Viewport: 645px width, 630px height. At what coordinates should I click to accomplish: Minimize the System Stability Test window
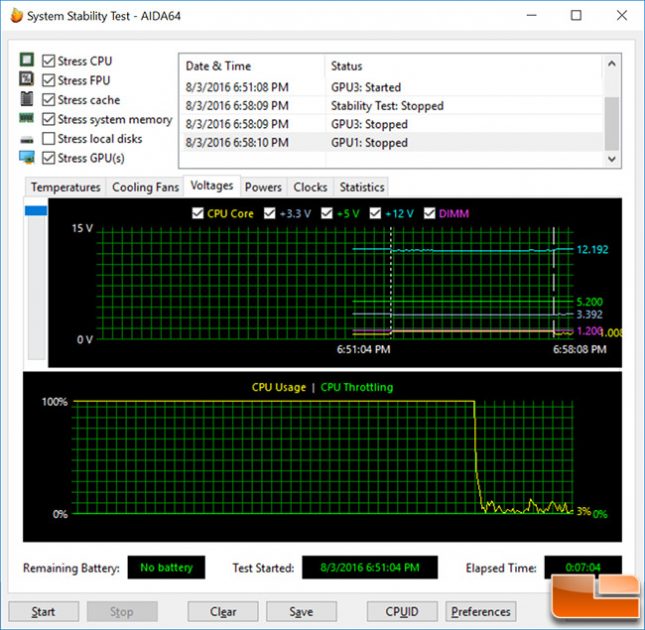click(x=532, y=16)
